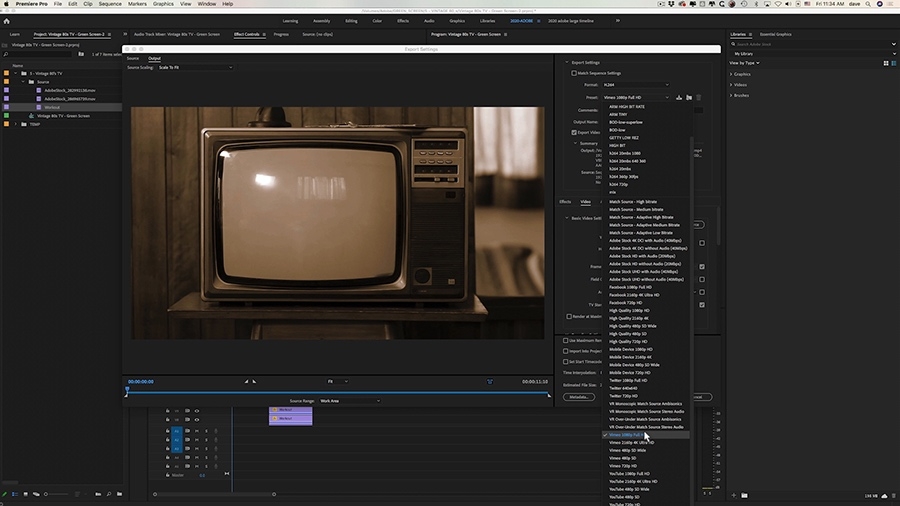900x506 pixels.
Task: Switch to the Color workspace
Action: click(x=377, y=21)
